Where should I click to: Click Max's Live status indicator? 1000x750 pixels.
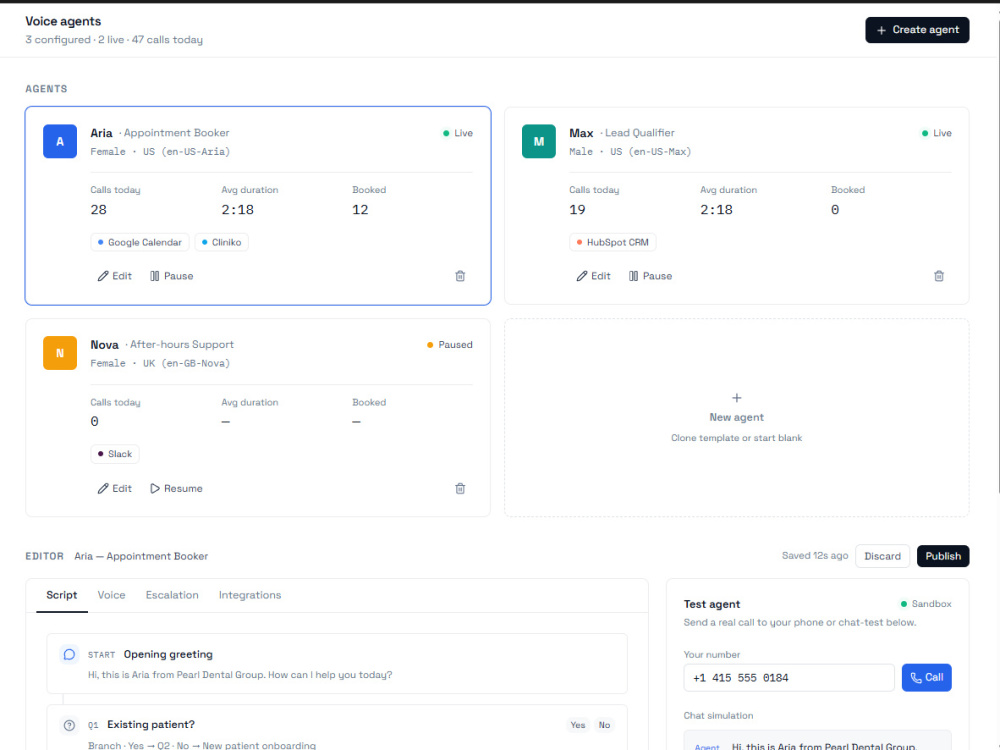(x=937, y=133)
